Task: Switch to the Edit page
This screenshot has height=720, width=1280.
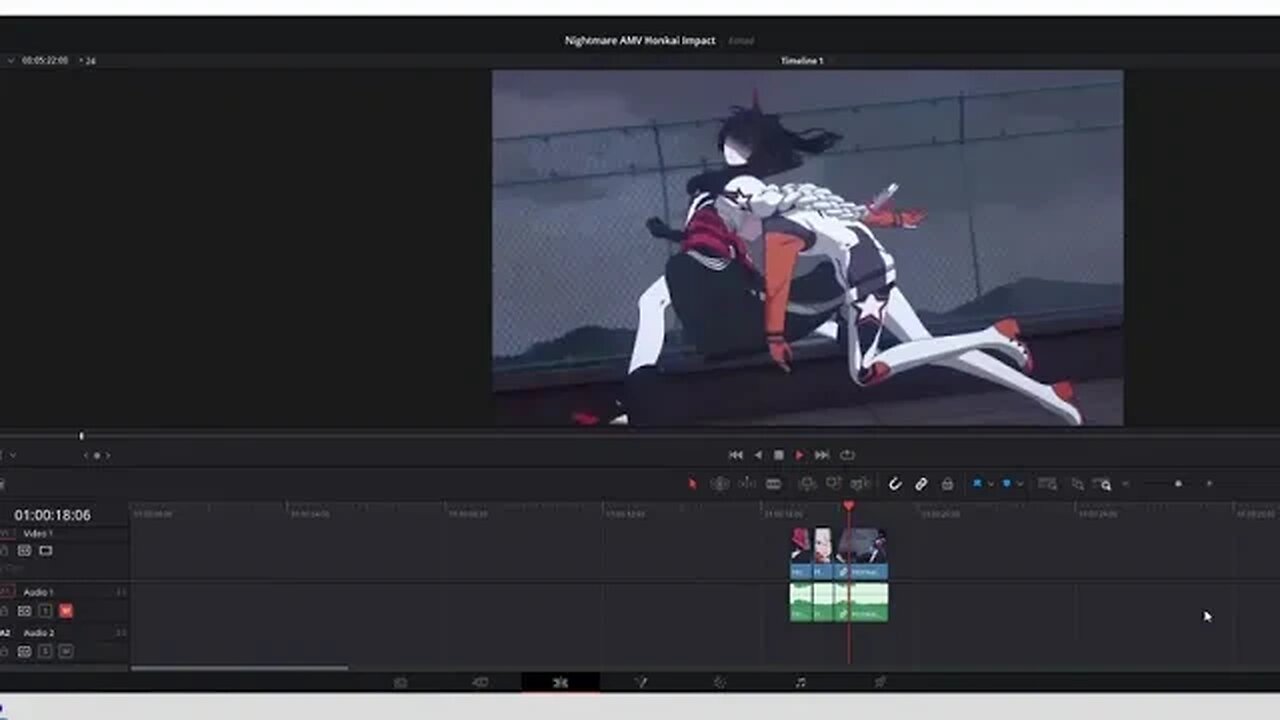Action: point(560,682)
